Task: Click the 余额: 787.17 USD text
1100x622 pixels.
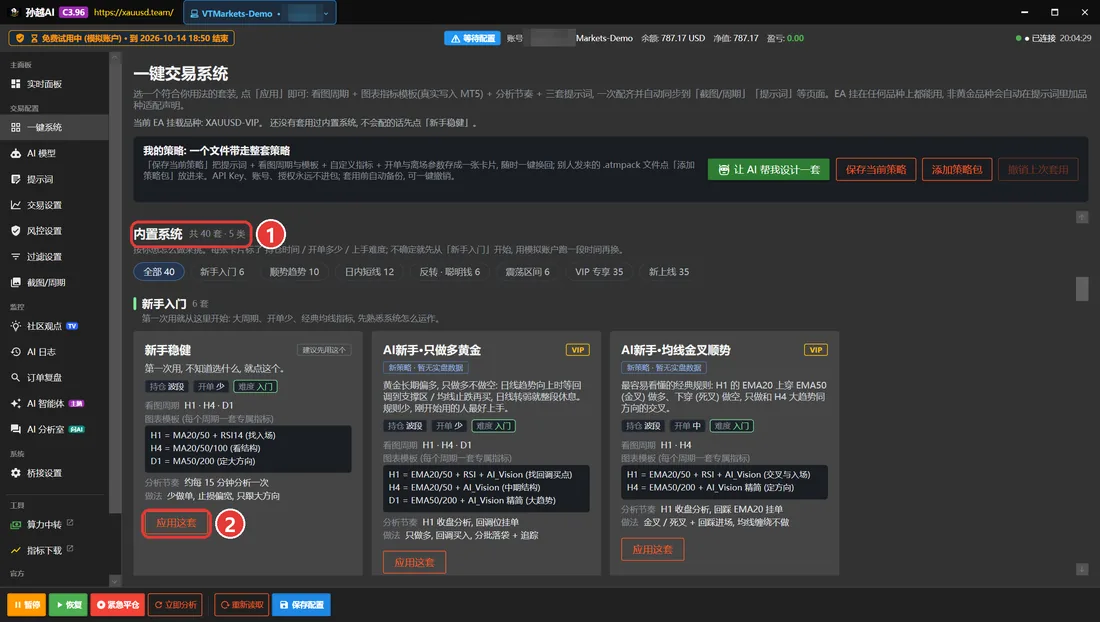Action: [673, 39]
